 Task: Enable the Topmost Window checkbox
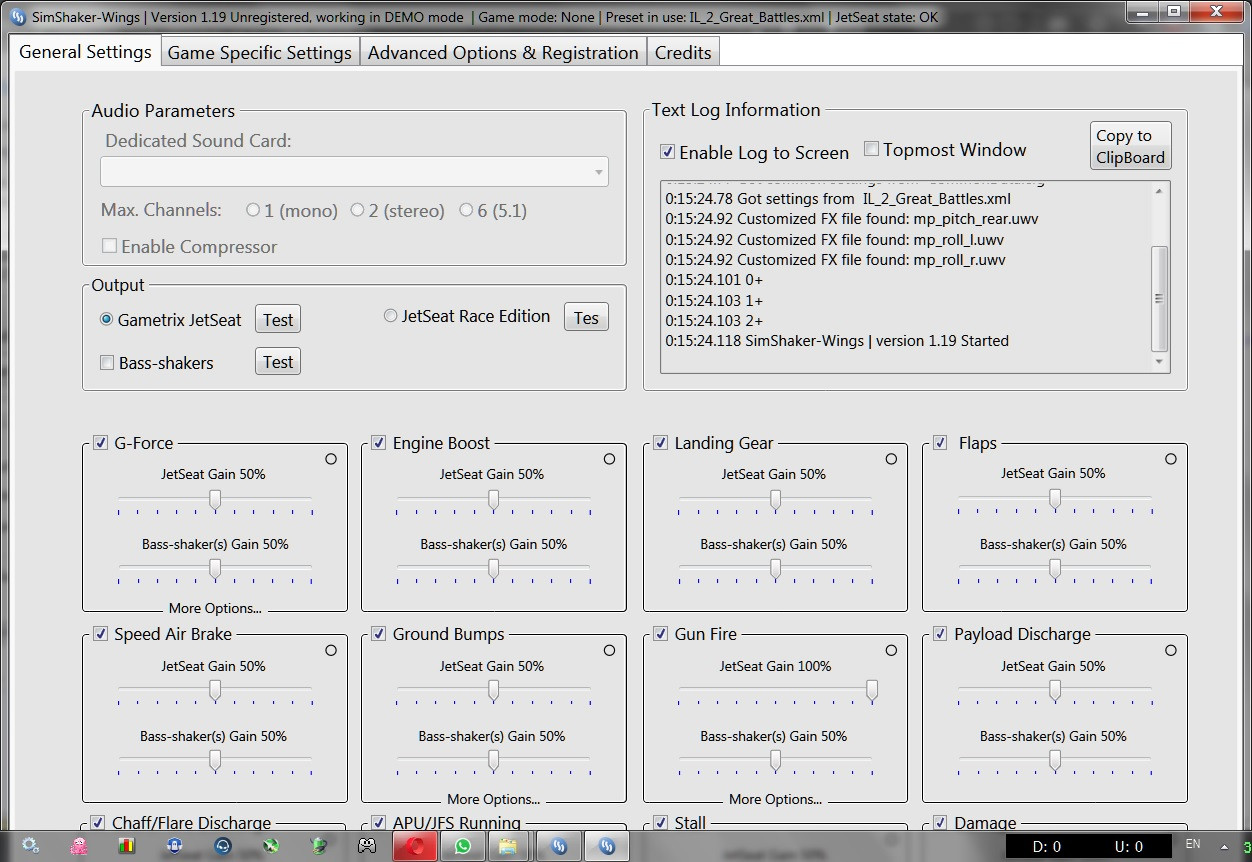pos(872,149)
